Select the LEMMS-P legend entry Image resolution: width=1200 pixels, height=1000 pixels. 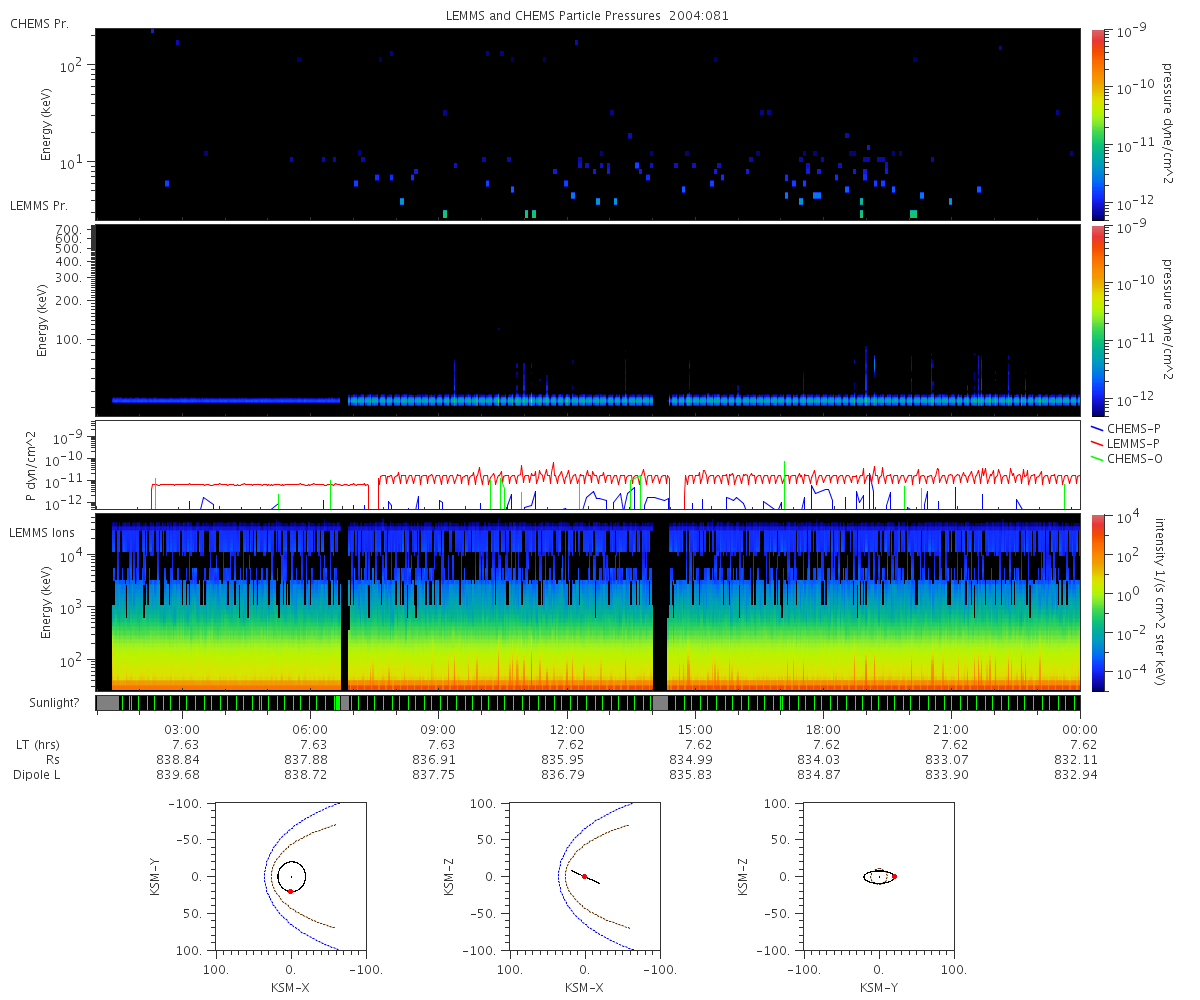(1132, 443)
